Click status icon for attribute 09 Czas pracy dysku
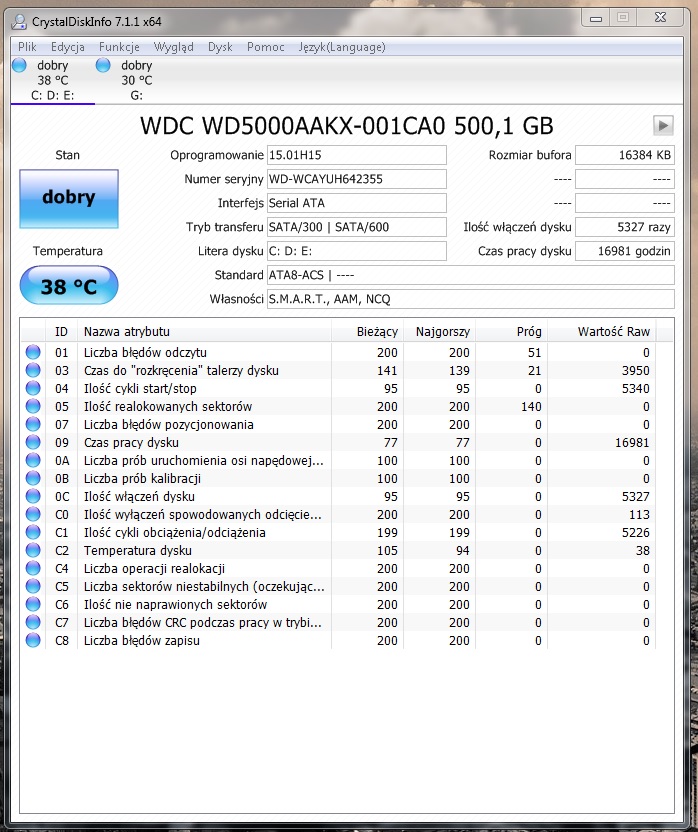The image size is (698, 832). click(x=33, y=443)
